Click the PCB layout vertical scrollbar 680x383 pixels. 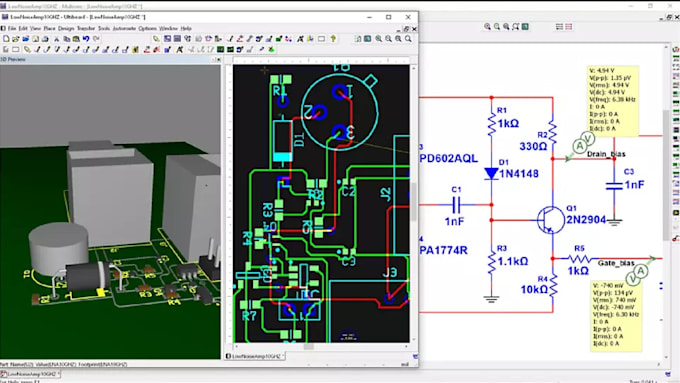414,204
